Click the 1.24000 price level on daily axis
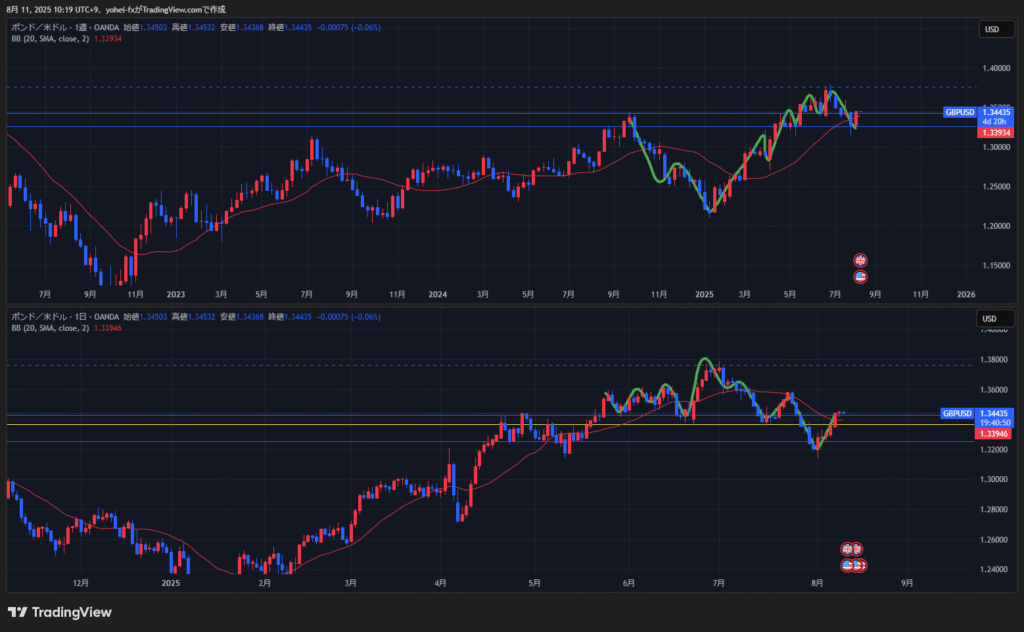Screen dimensions: 1024x632 tap(993, 569)
